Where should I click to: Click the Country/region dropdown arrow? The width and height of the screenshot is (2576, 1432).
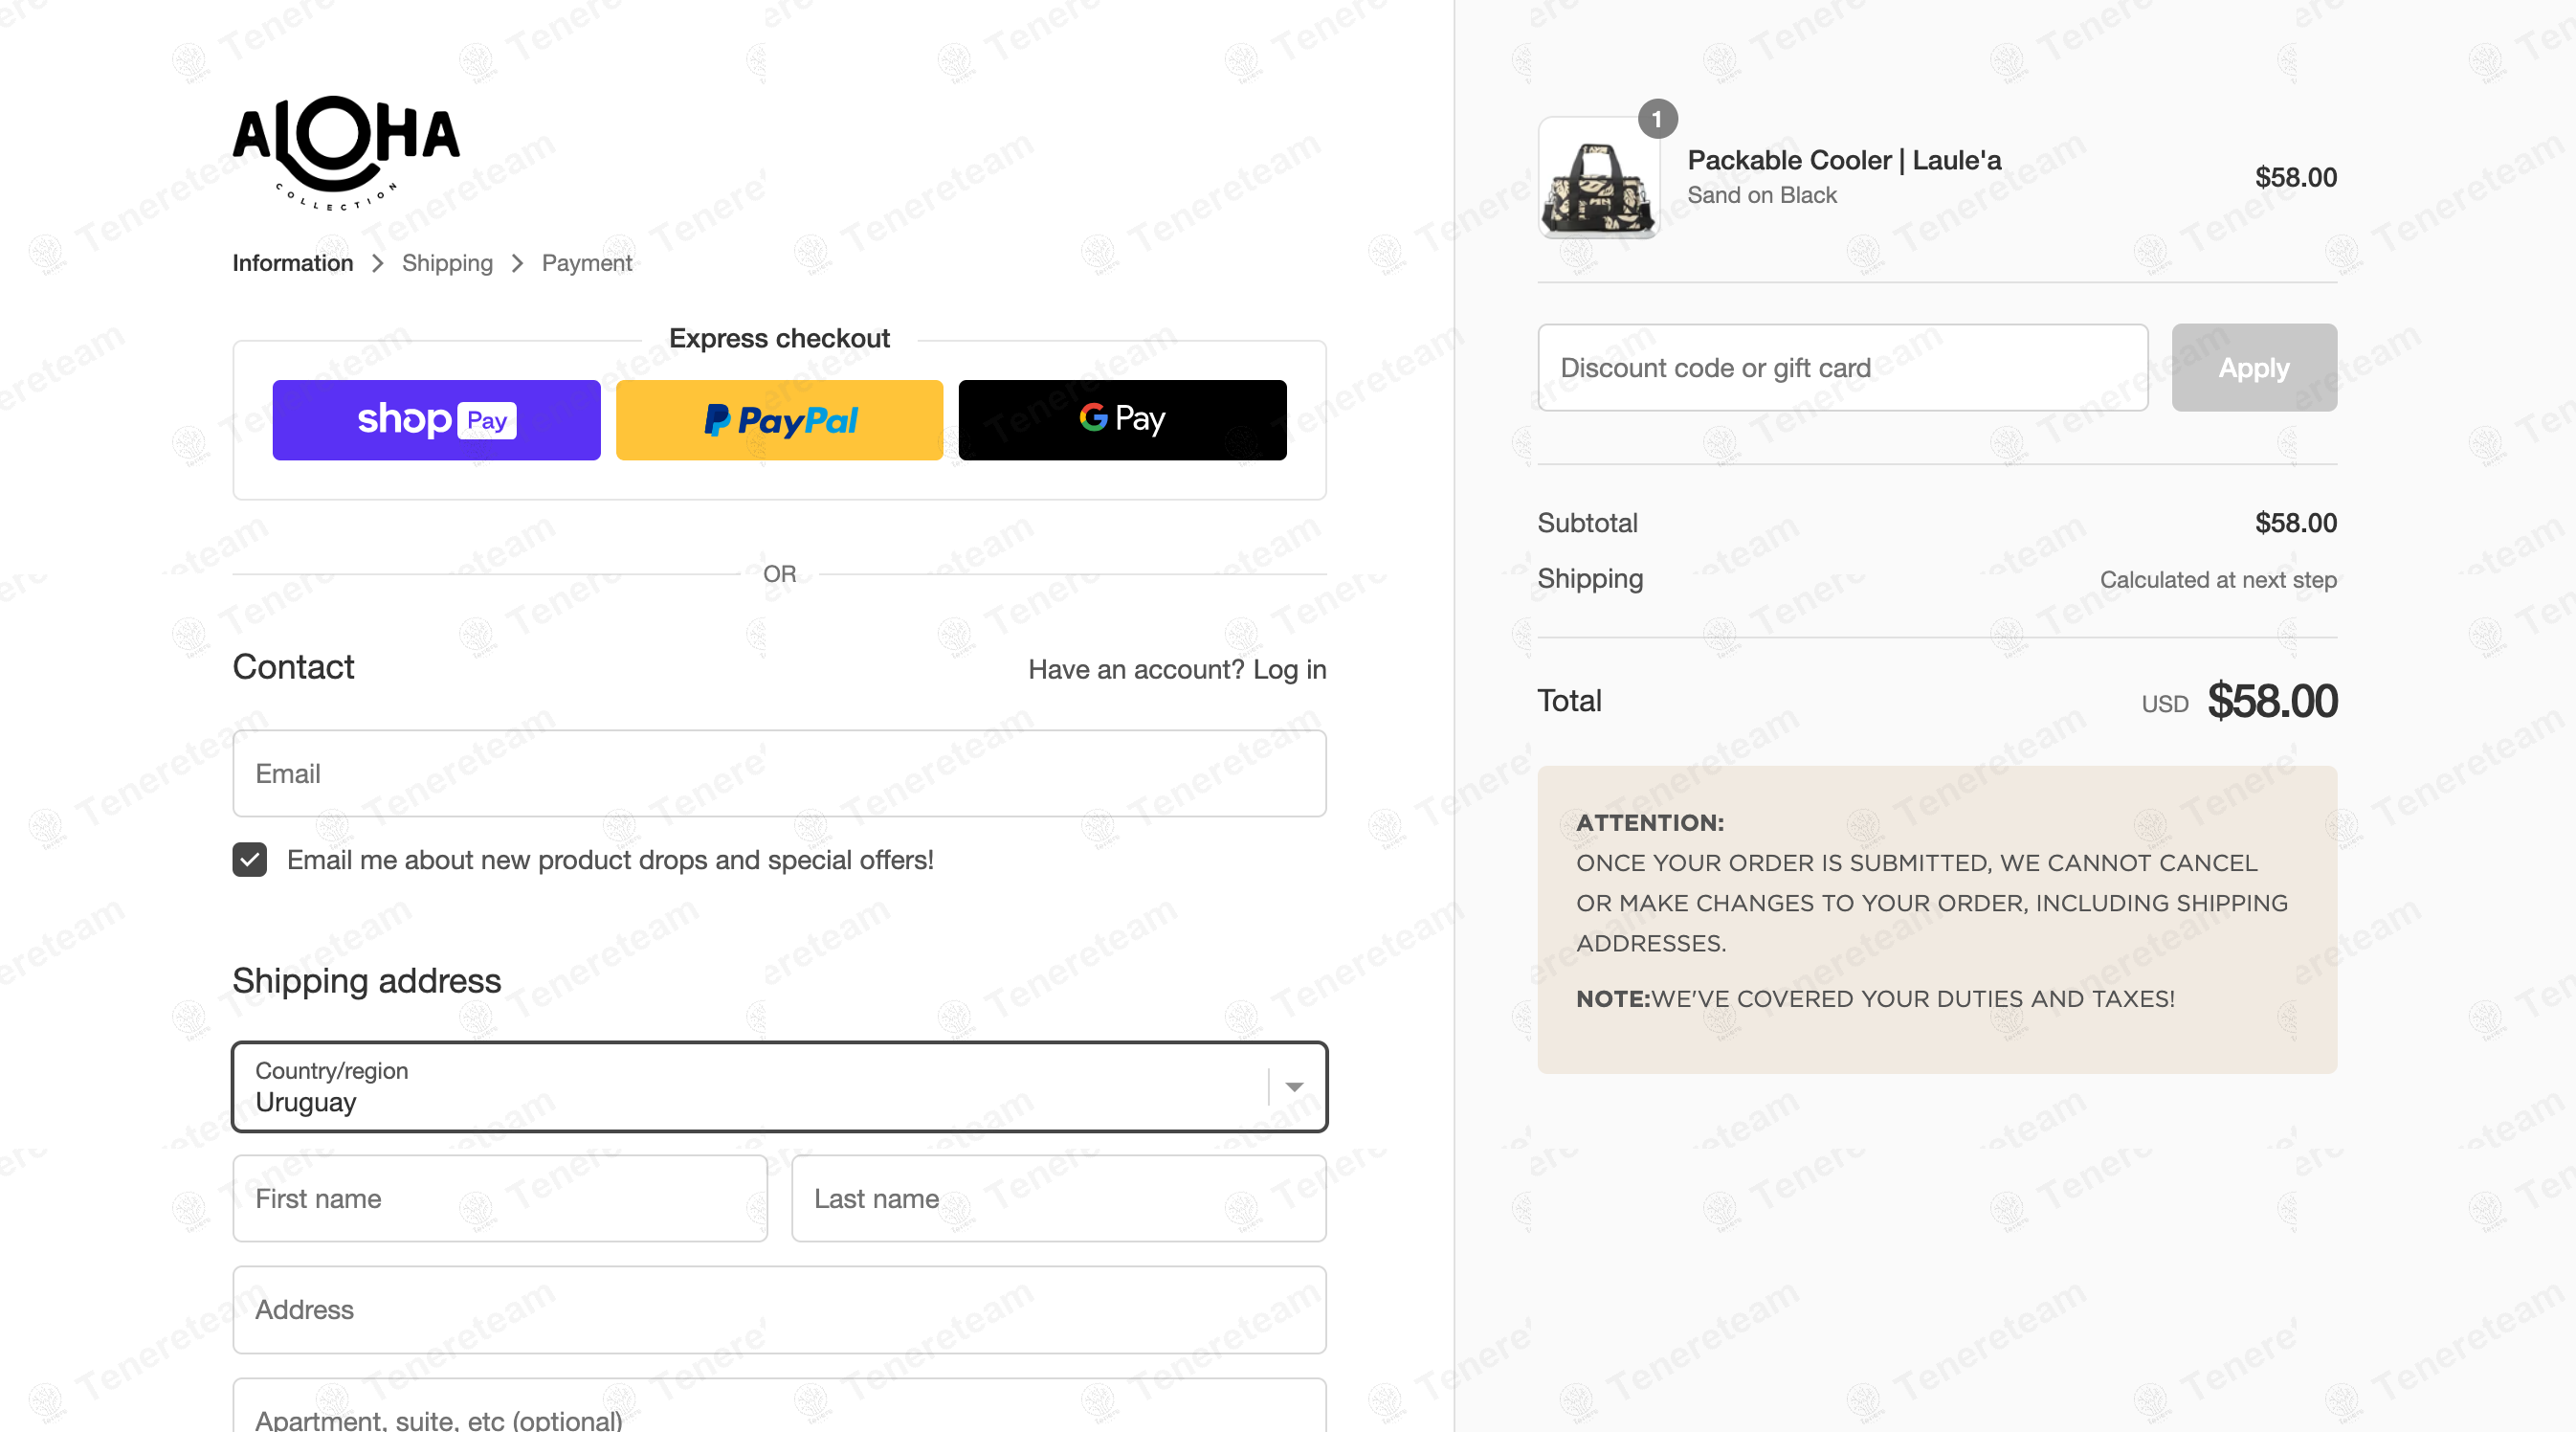coord(1294,1087)
